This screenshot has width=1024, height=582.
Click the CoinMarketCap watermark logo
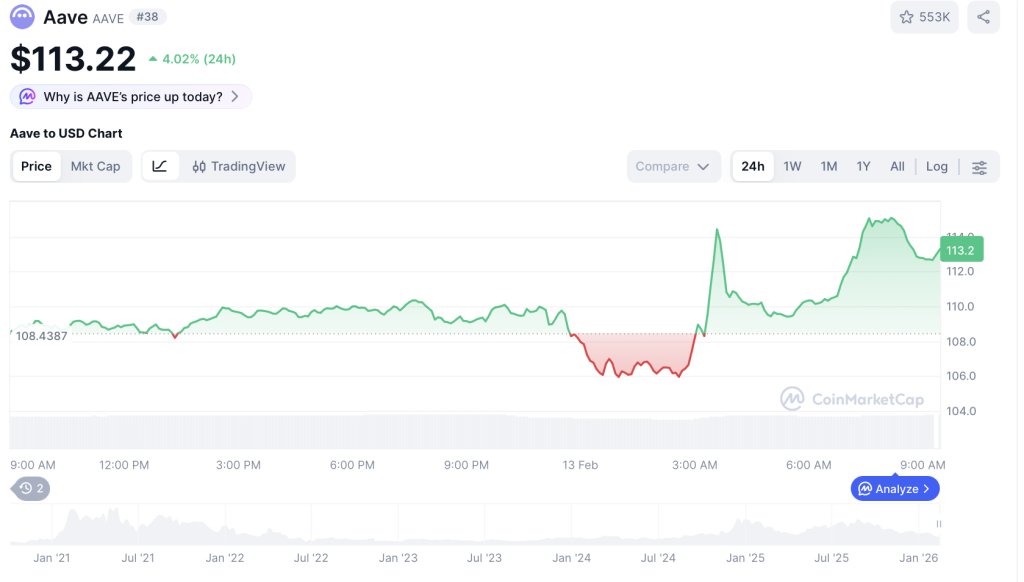point(852,399)
